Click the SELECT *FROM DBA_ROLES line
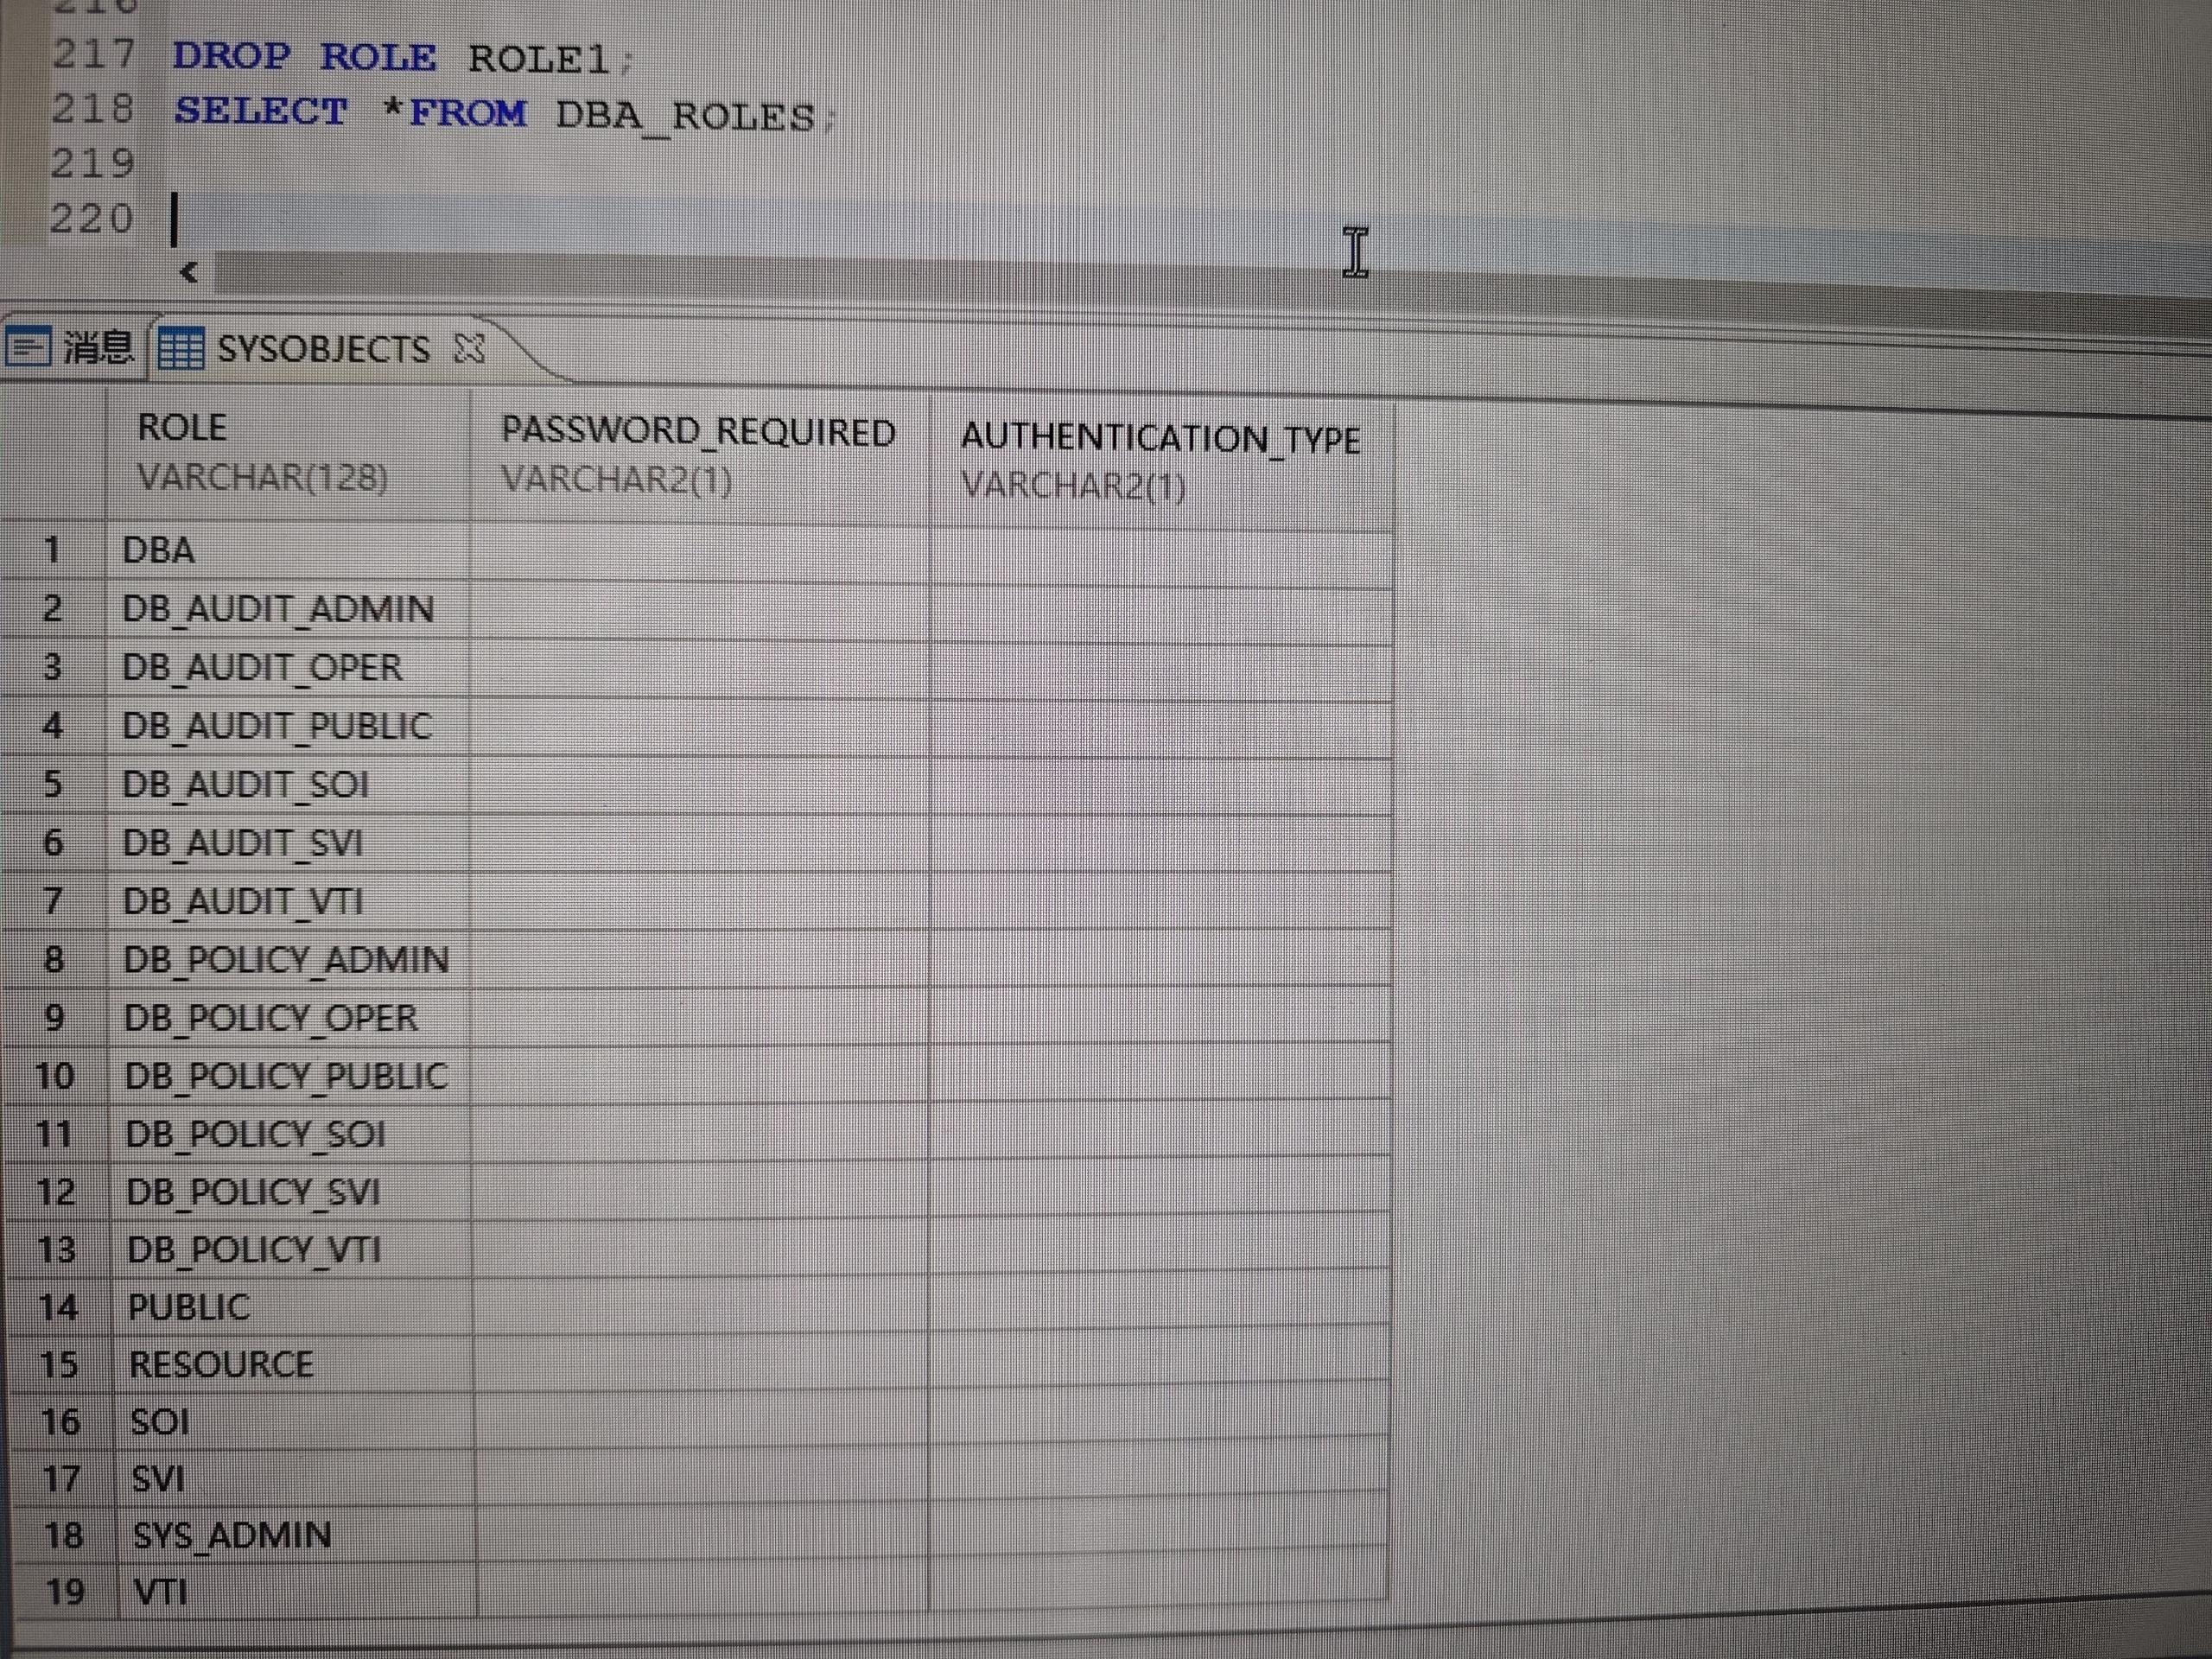The height and width of the screenshot is (1659, 2212). [505, 113]
